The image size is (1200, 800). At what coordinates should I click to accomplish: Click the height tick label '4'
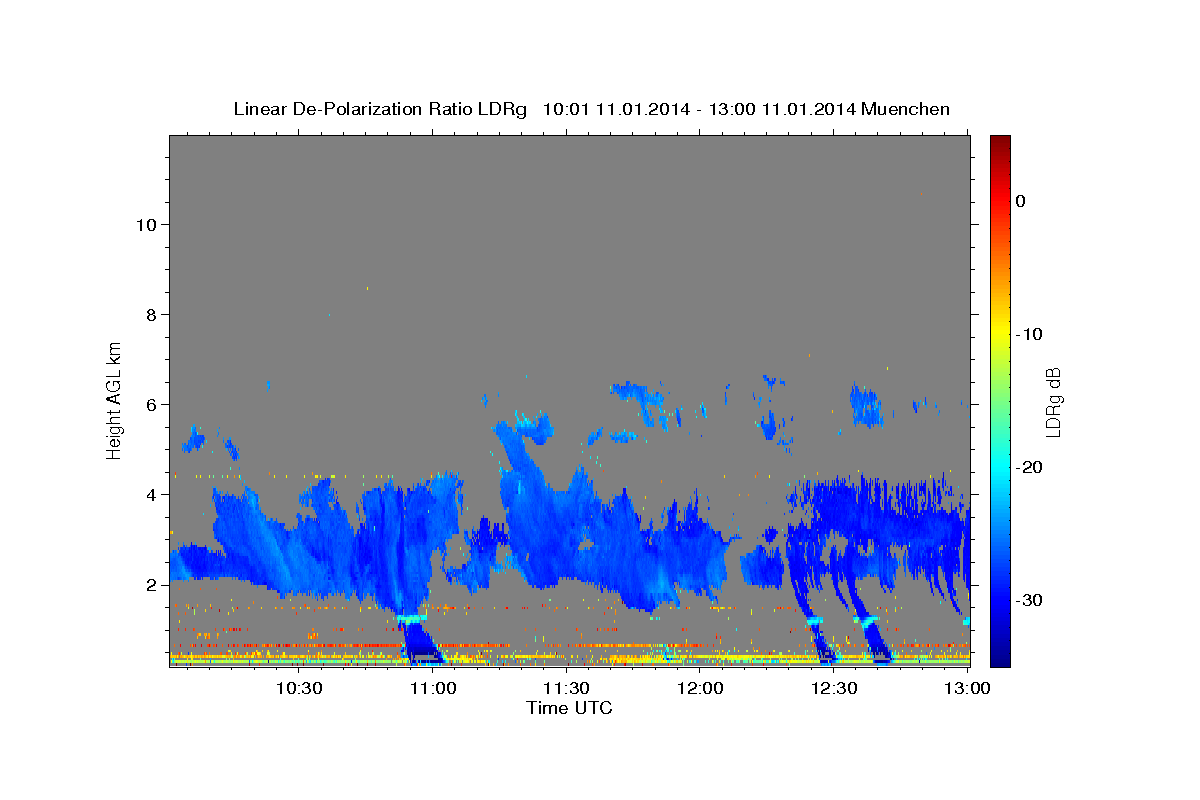(152, 495)
